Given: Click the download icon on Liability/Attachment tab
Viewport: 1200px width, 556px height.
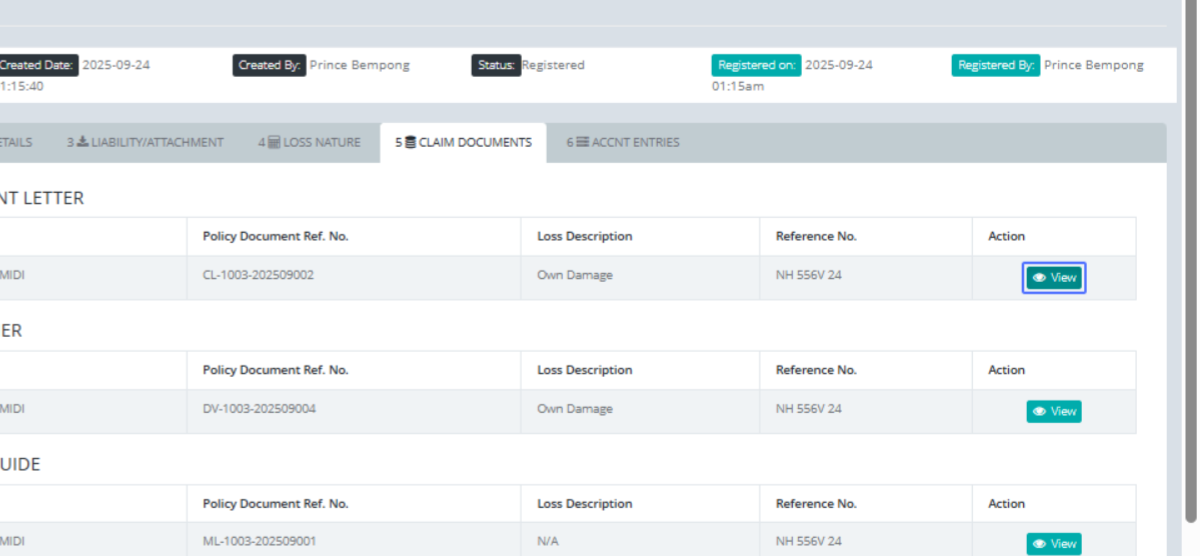Looking at the screenshot, I should pos(83,143).
